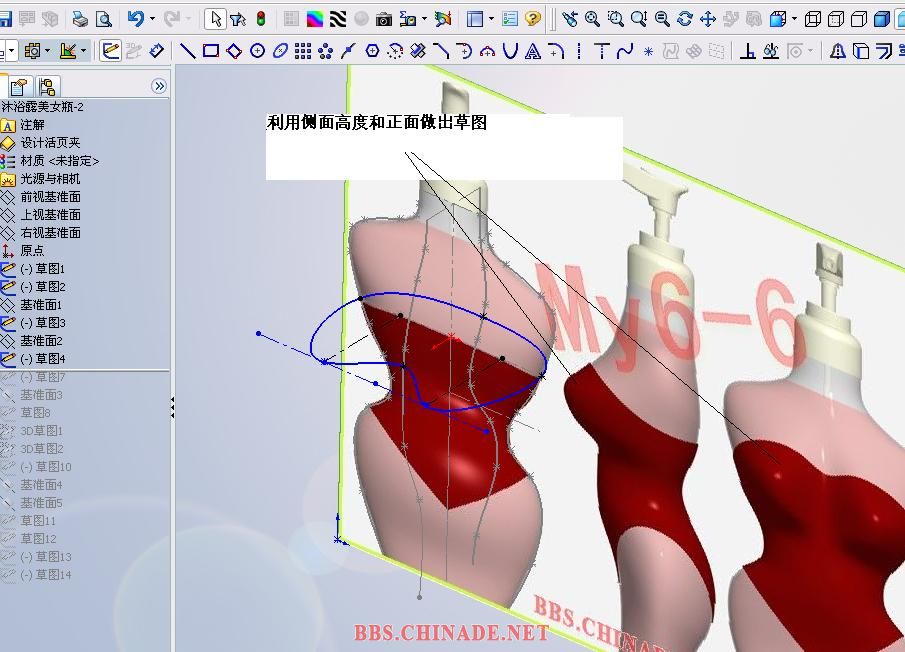The image size is (905, 652).
Task: Select 前视基准面 plane in the tree
Action: pyautogui.click(x=50, y=197)
